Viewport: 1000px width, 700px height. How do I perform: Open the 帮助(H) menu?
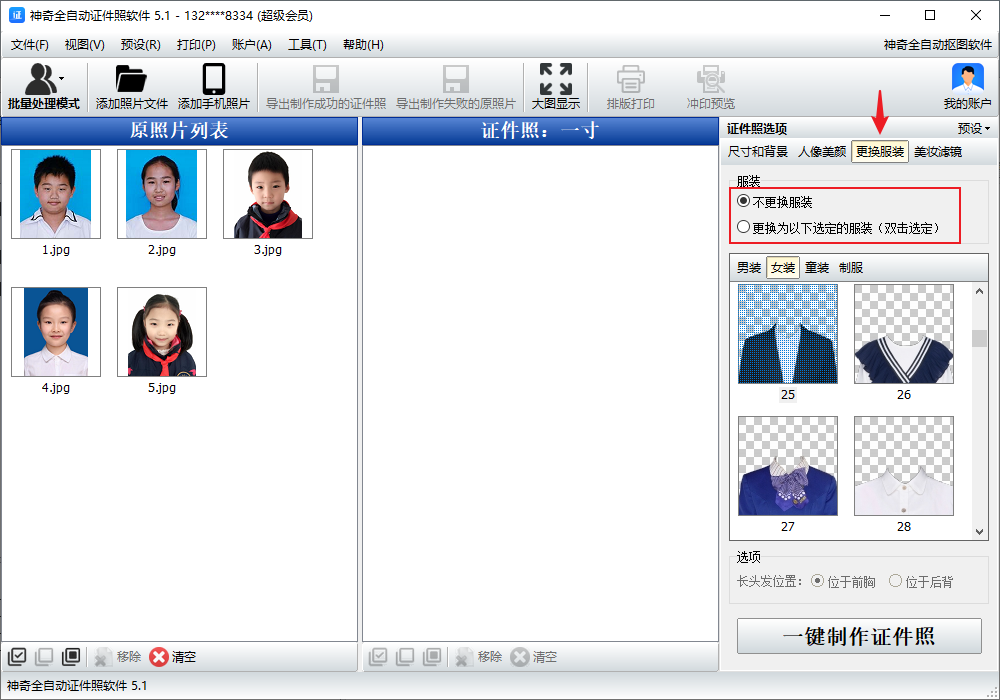(x=364, y=45)
